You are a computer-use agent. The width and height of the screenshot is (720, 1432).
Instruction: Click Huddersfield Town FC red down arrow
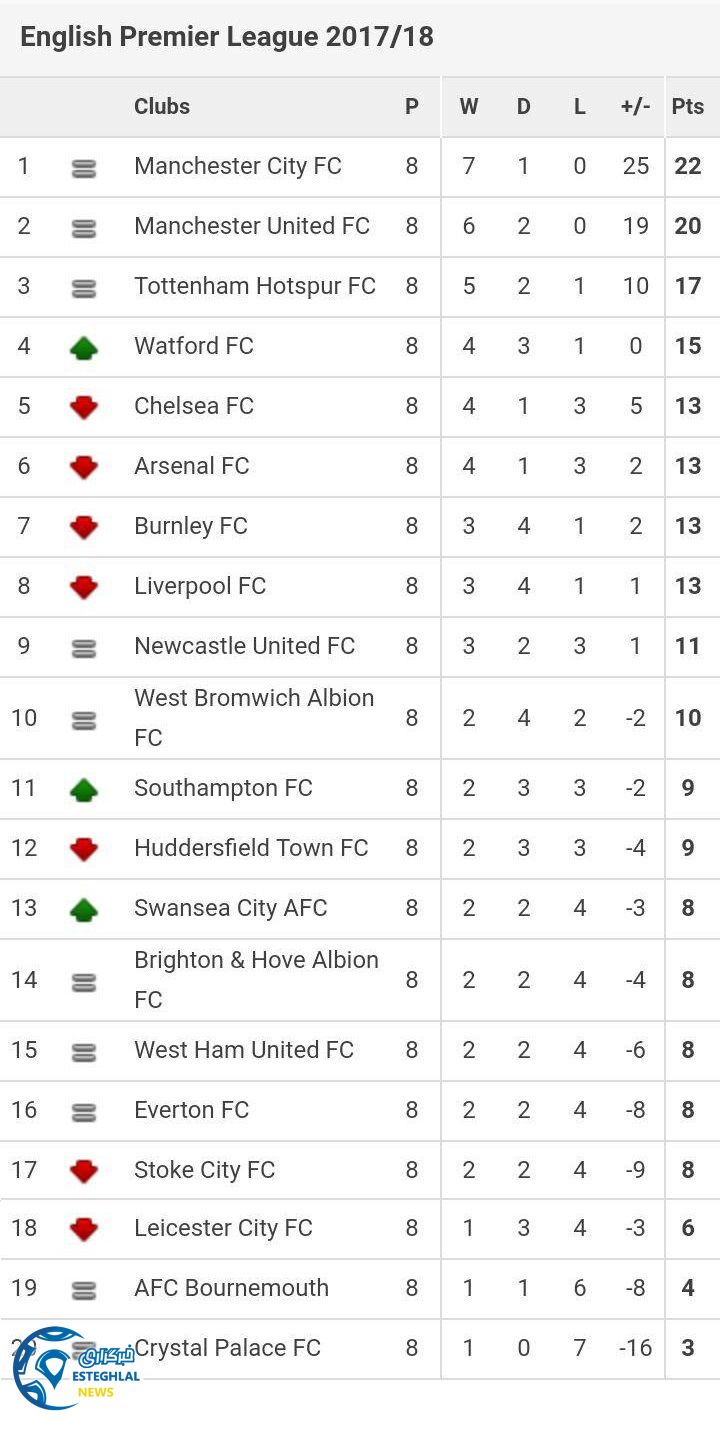coord(84,849)
